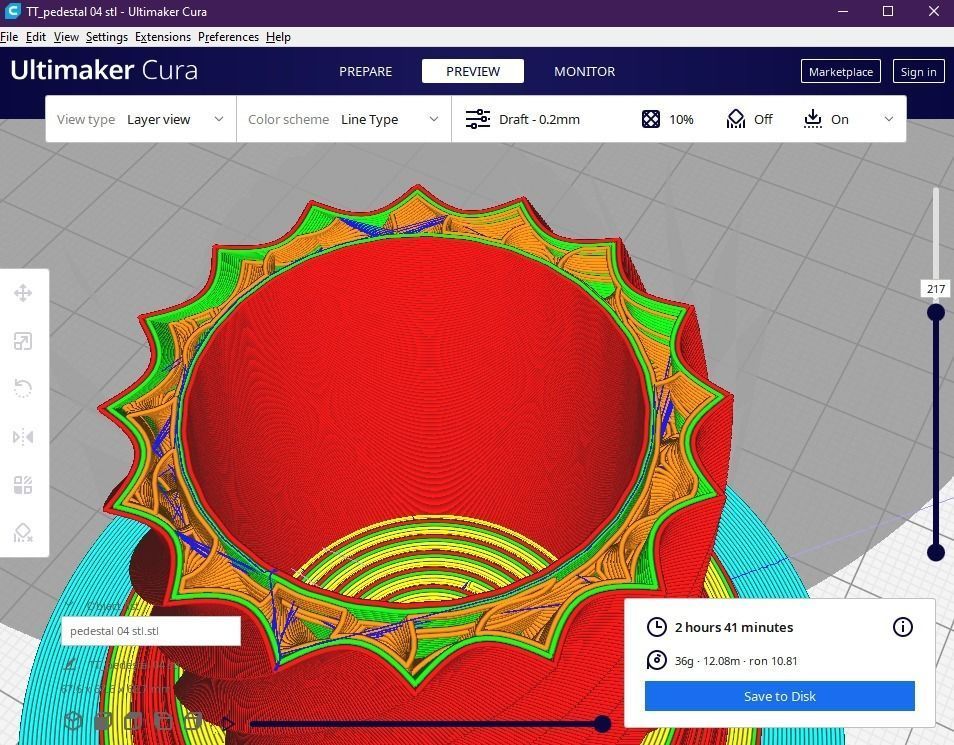This screenshot has width=954, height=745.
Task: Open the Marketplace
Action: [841, 72]
